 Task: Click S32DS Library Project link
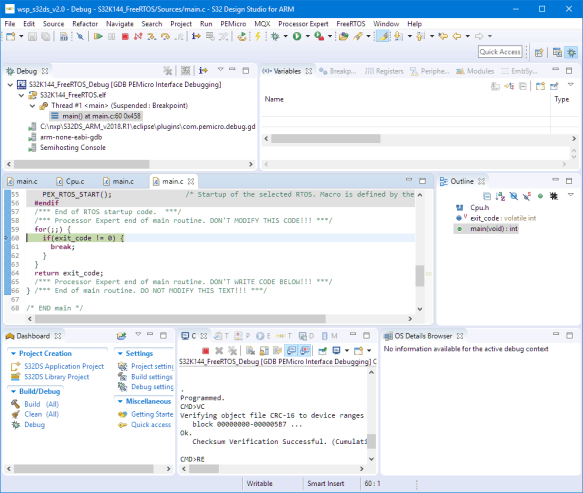57,377
